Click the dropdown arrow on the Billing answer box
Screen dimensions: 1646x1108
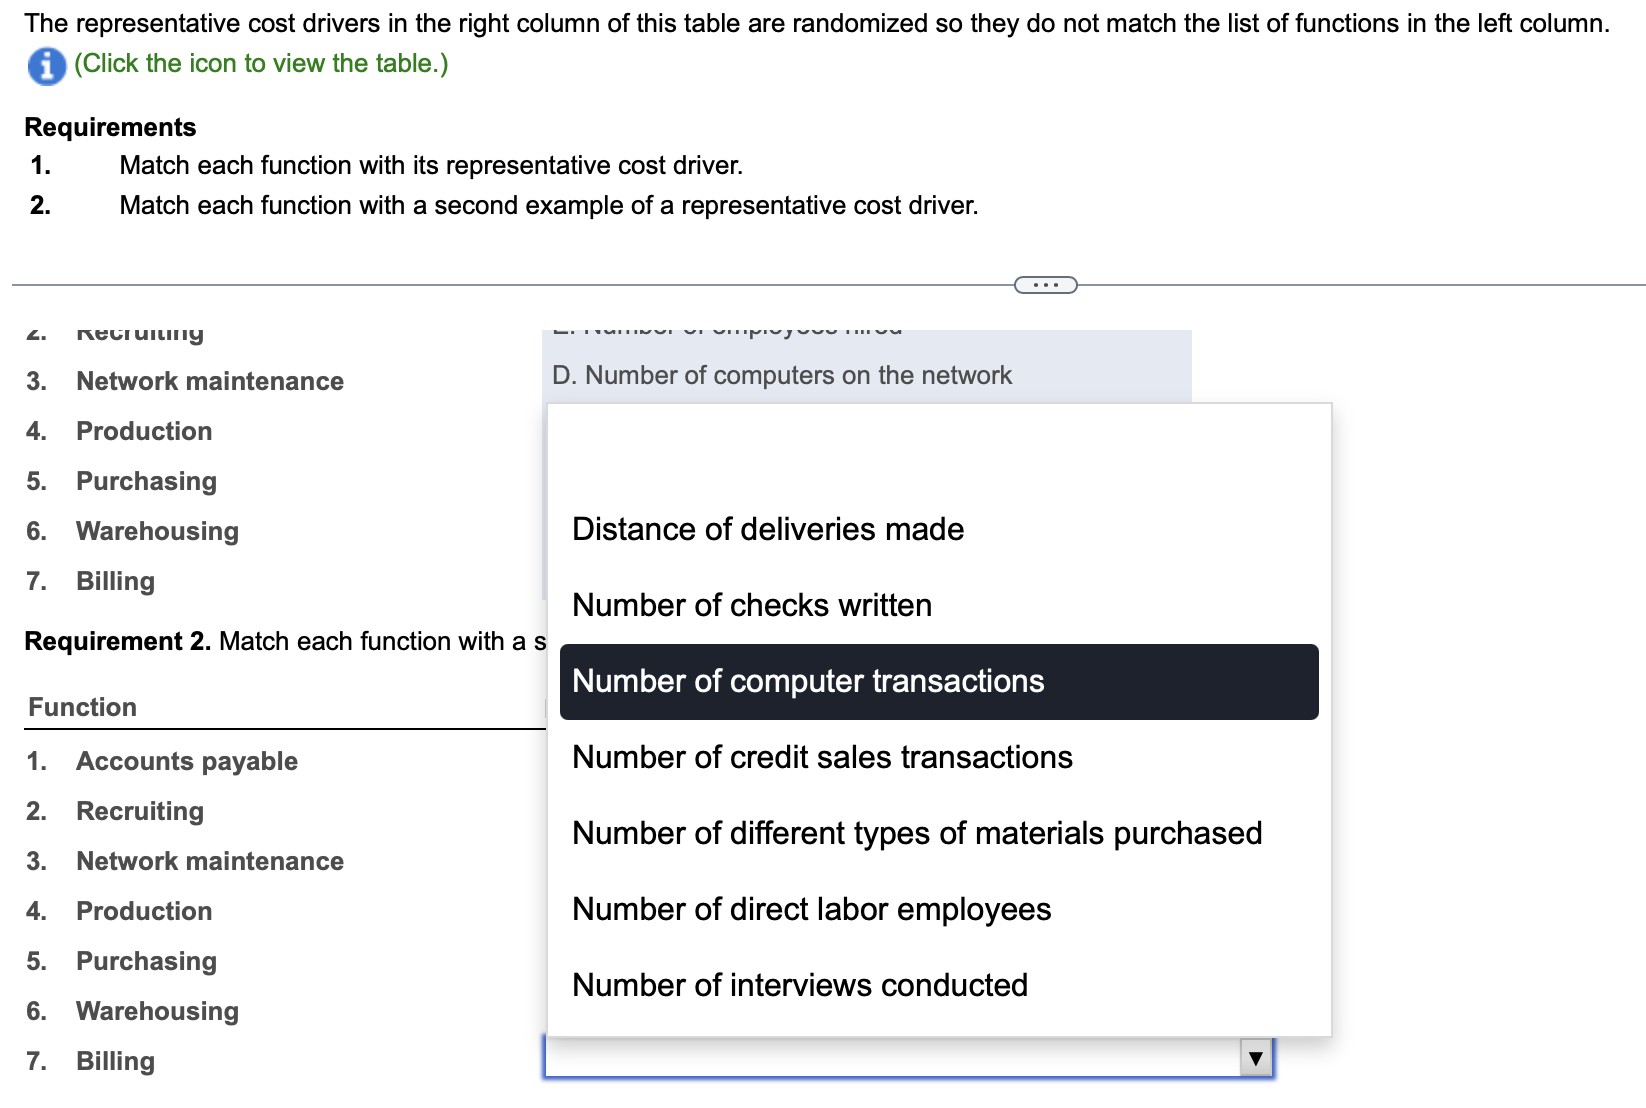1255,1058
